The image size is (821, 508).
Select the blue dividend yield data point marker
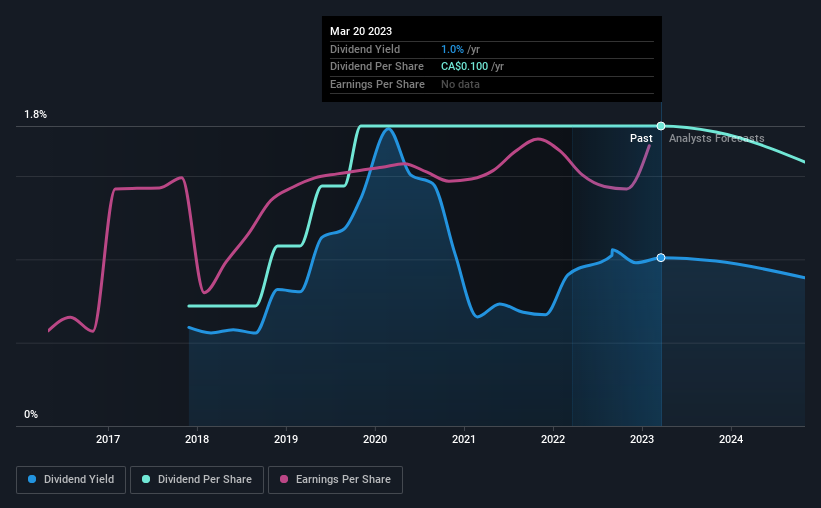click(x=661, y=258)
